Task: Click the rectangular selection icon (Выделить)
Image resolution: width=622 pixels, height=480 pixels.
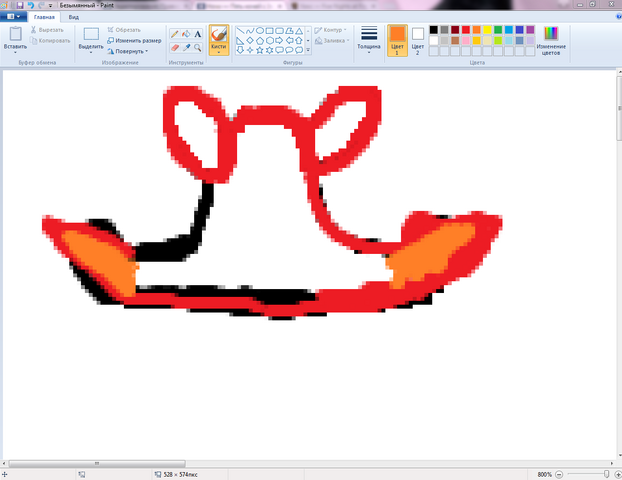Action: (91, 34)
